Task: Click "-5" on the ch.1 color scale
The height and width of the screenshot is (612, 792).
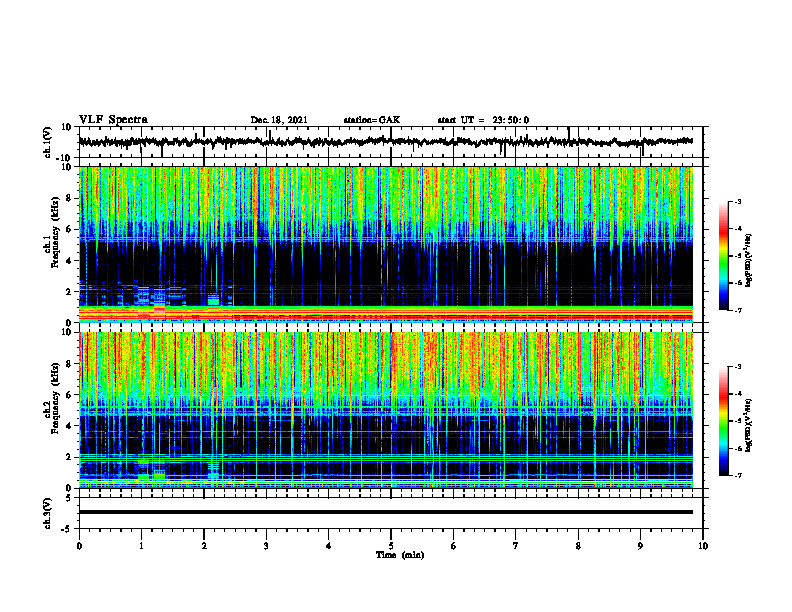Action: click(x=737, y=256)
